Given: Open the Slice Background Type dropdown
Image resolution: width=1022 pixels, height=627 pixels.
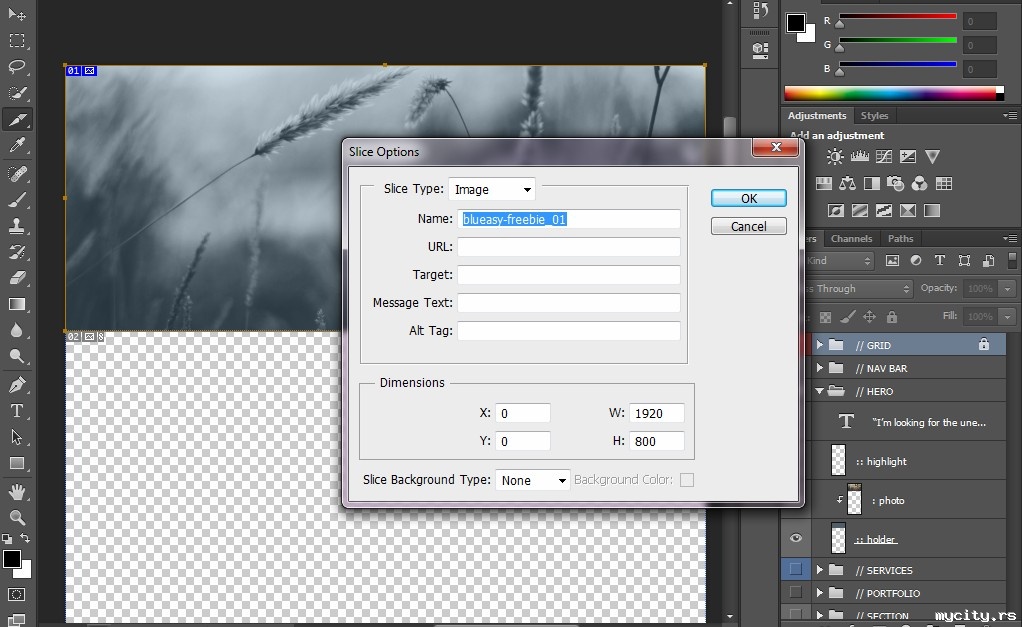Looking at the screenshot, I should click(x=532, y=480).
